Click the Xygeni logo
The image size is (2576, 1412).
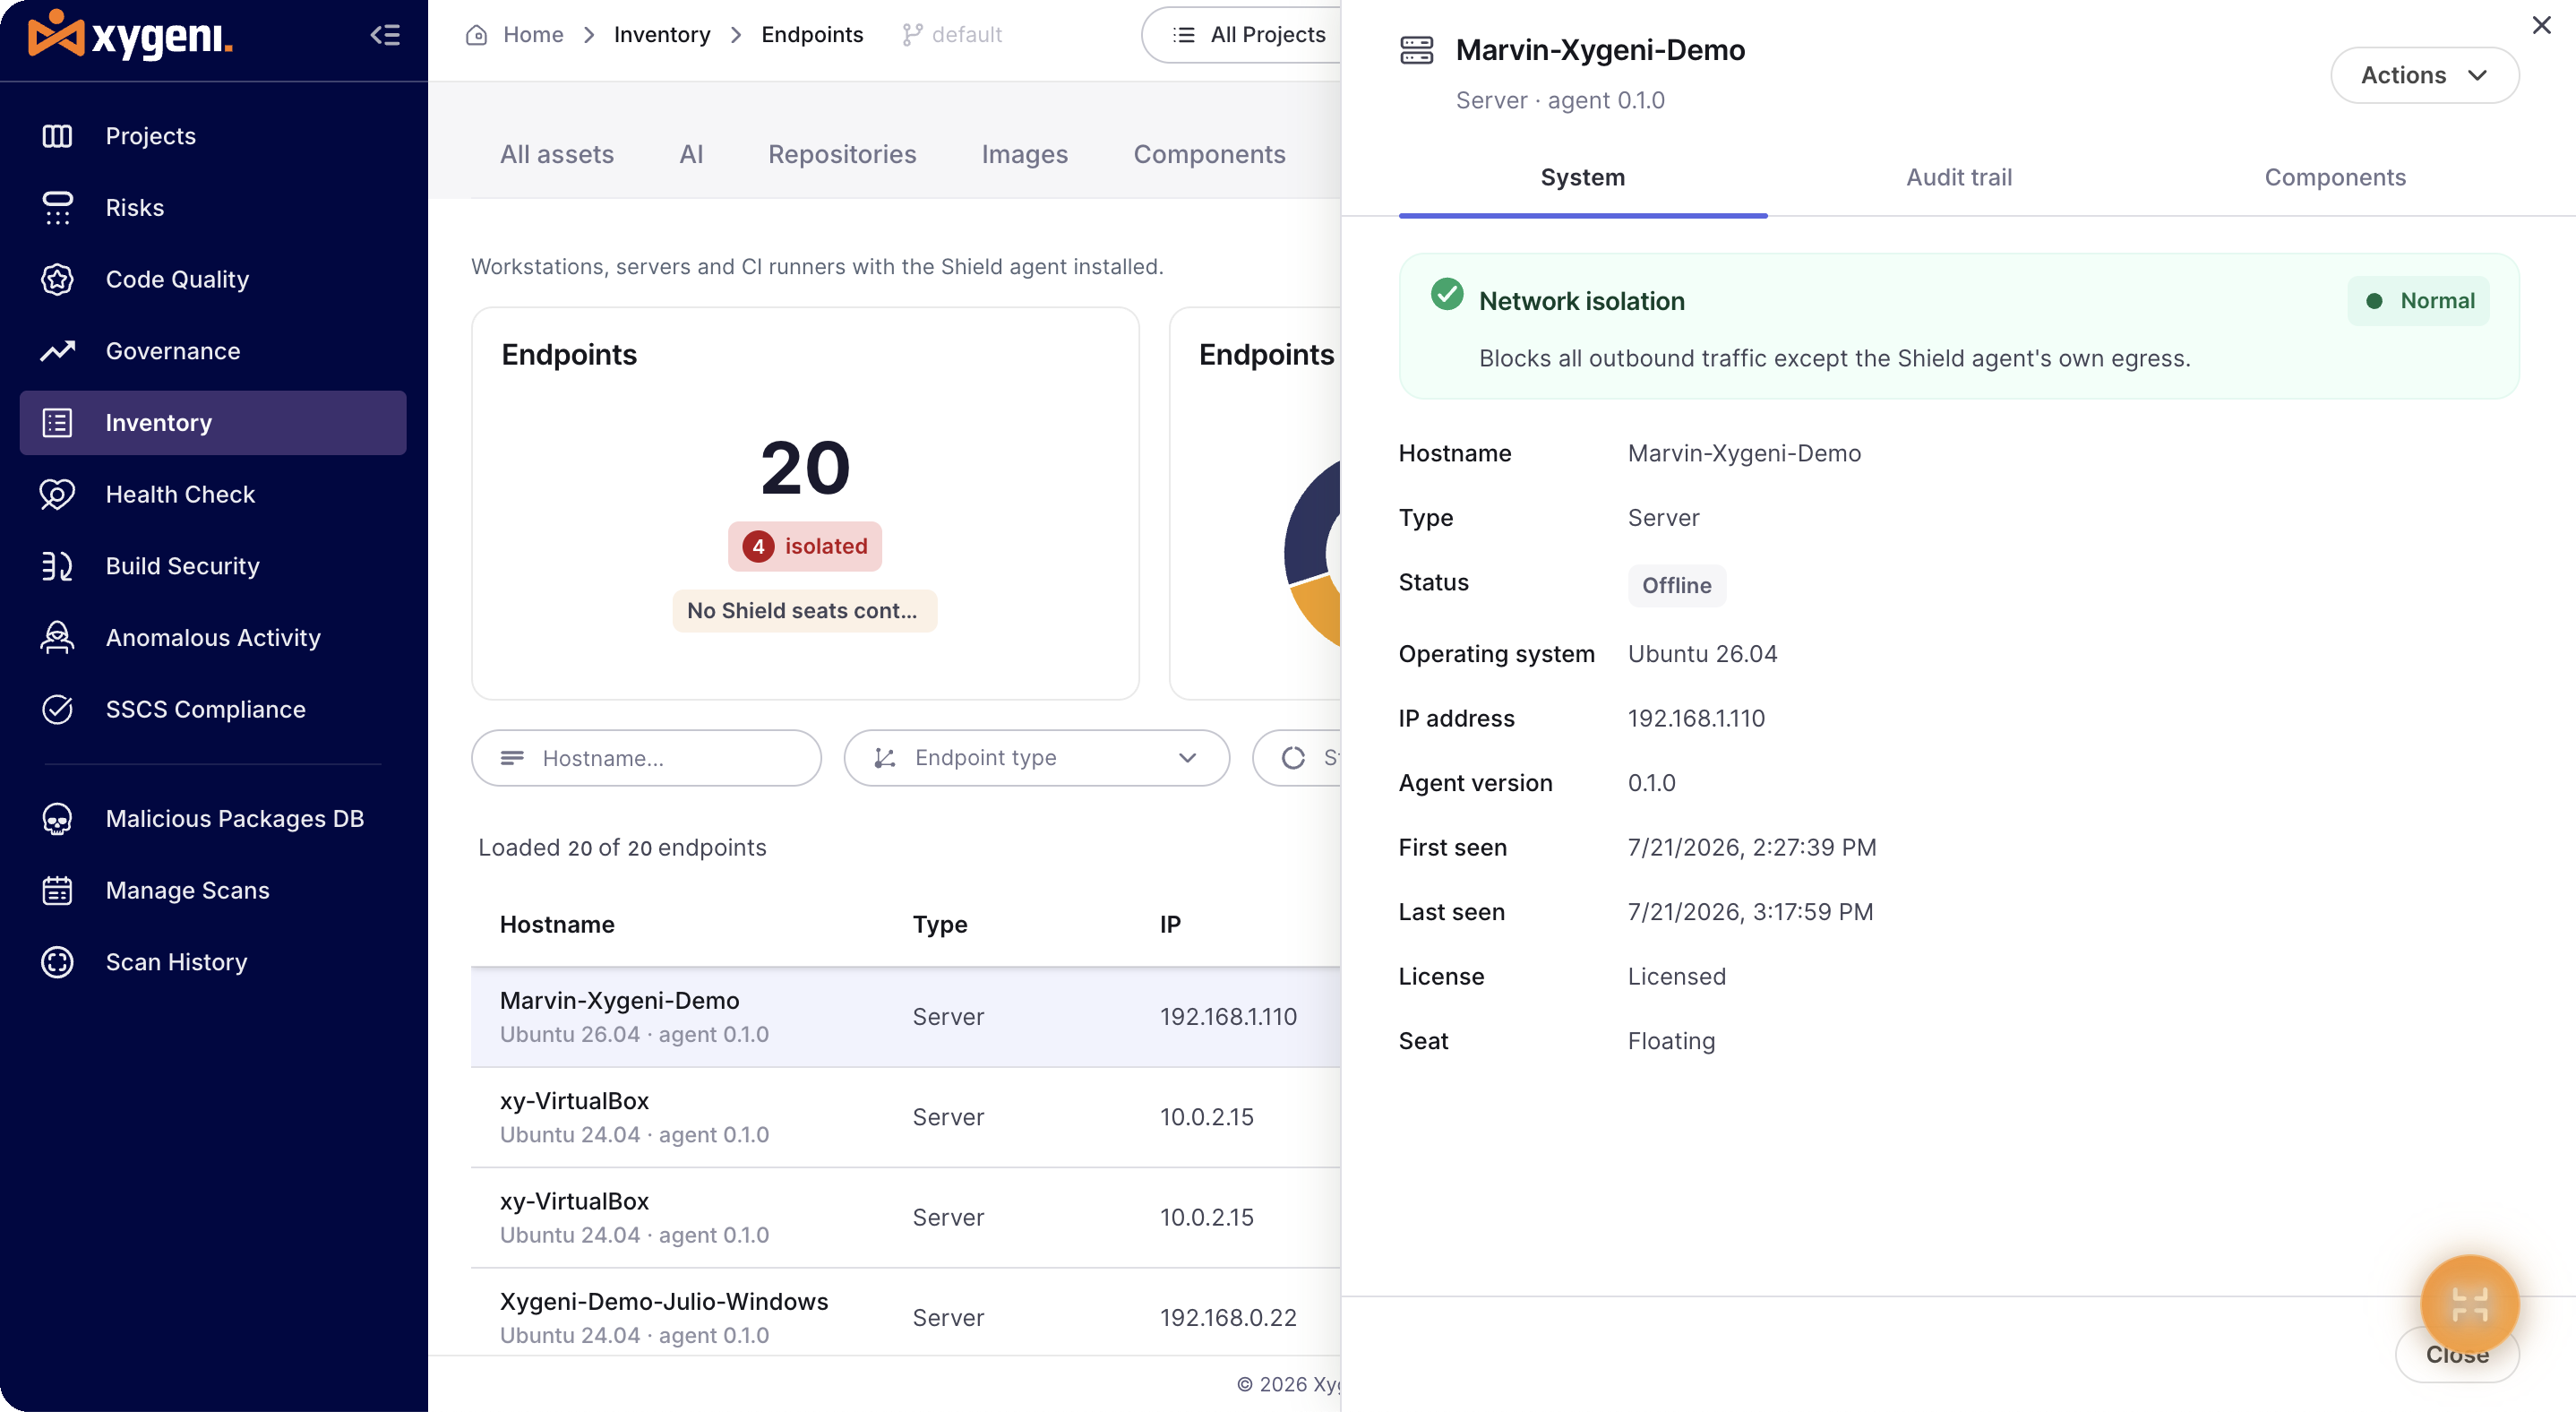[130, 35]
